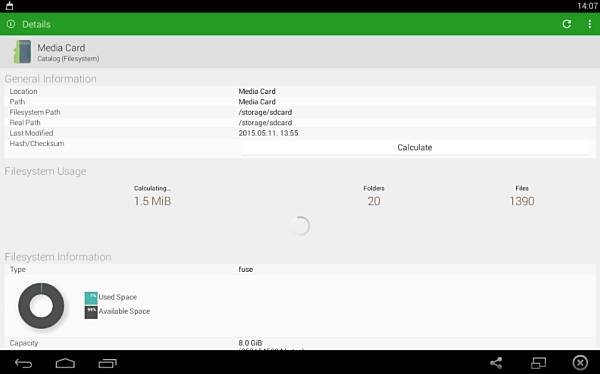The width and height of the screenshot is (600, 374).
Task: Select the Location value Media Card
Action: click(257, 91)
